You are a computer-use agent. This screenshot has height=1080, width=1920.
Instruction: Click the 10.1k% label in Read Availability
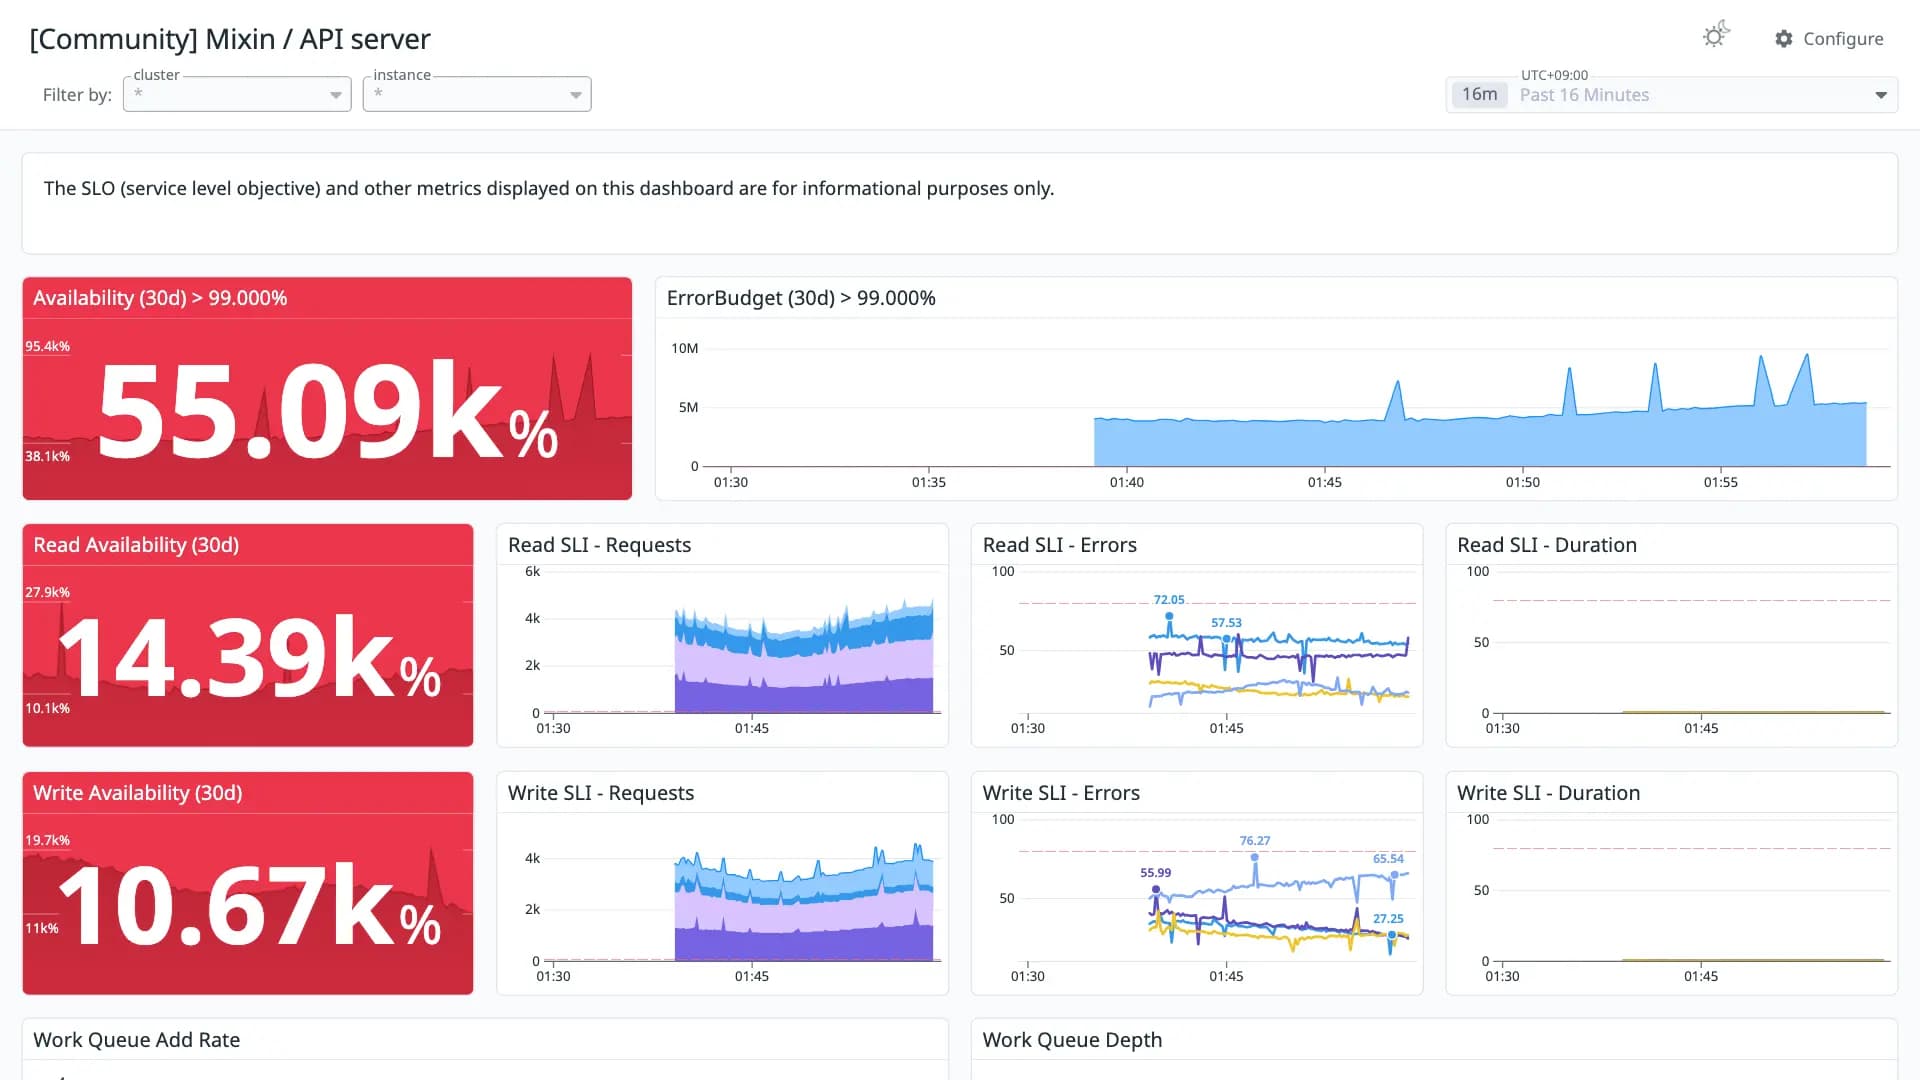[48, 708]
